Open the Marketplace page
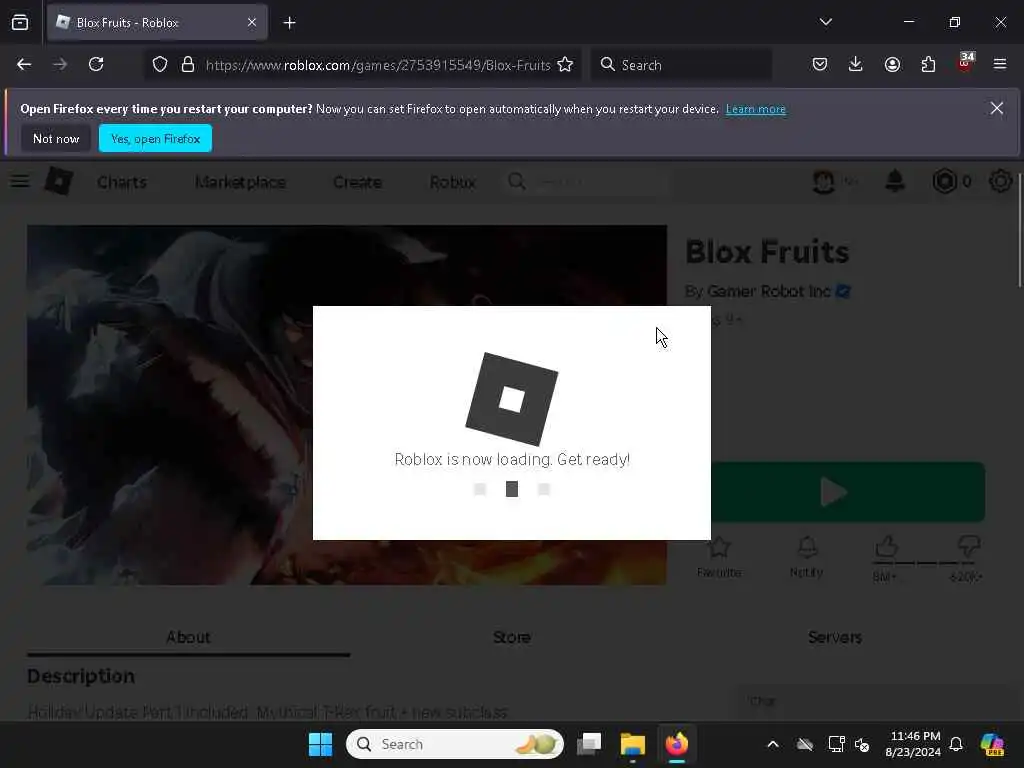This screenshot has width=1024, height=768. point(240,182)
